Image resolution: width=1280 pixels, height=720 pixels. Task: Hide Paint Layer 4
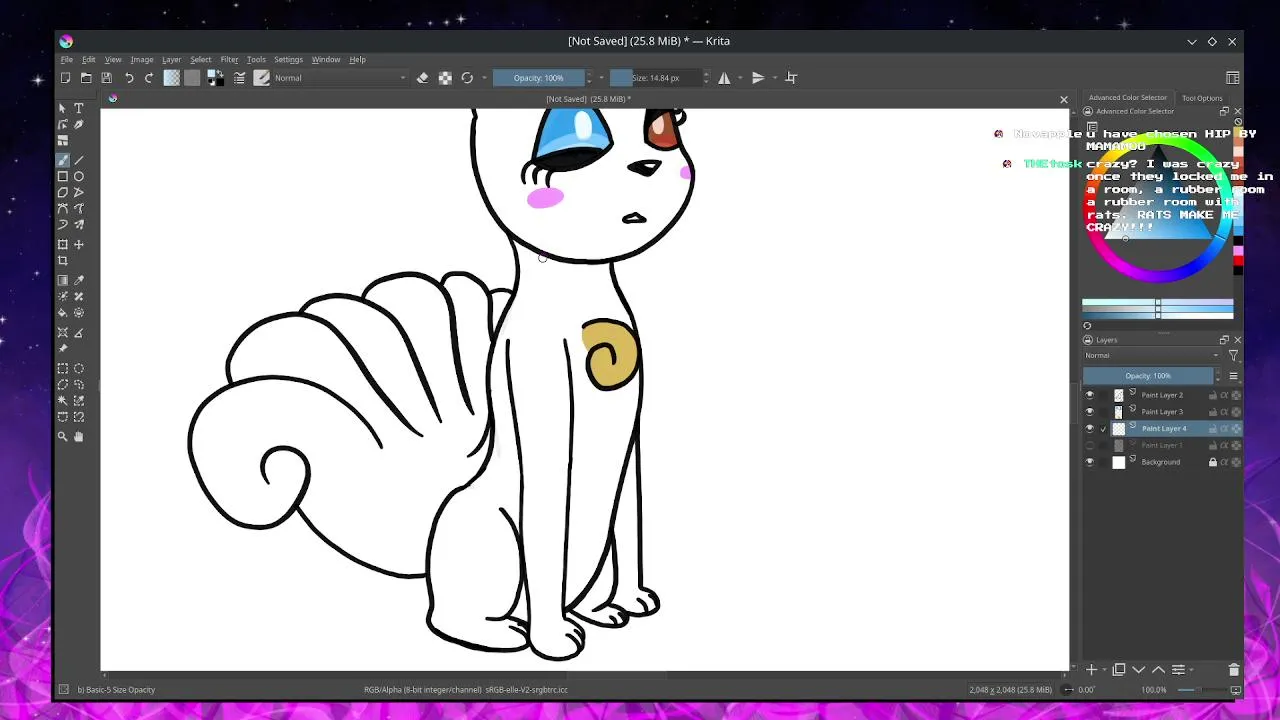click(1090, 429)
